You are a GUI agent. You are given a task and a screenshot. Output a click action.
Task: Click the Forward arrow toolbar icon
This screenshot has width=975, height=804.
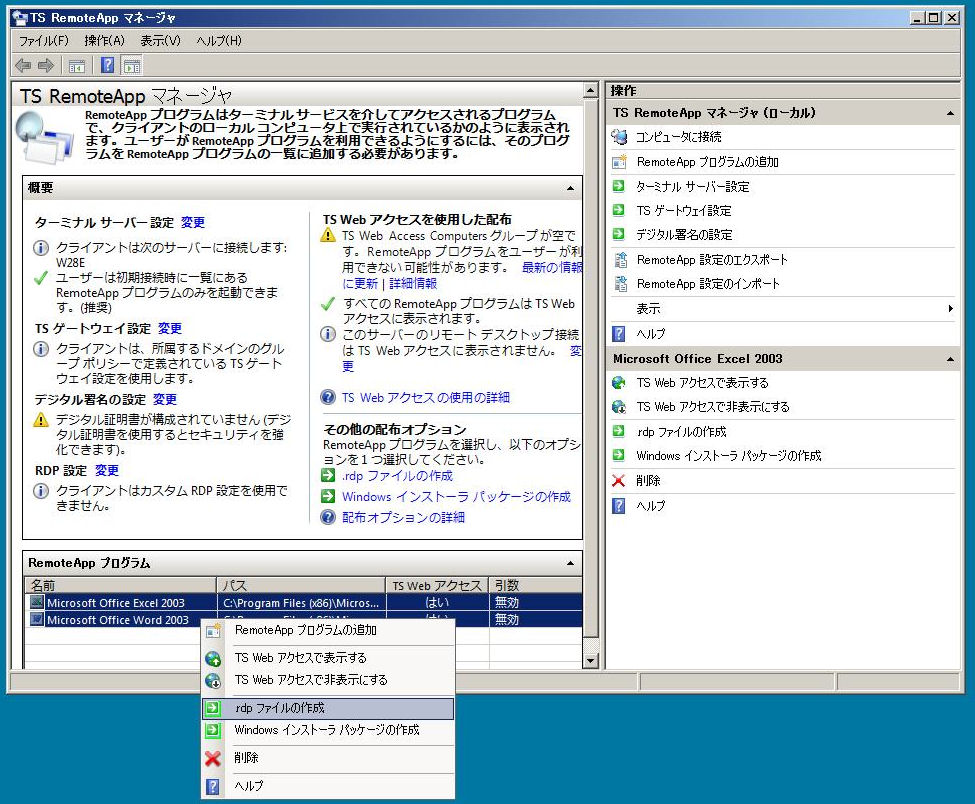(46, 65)
